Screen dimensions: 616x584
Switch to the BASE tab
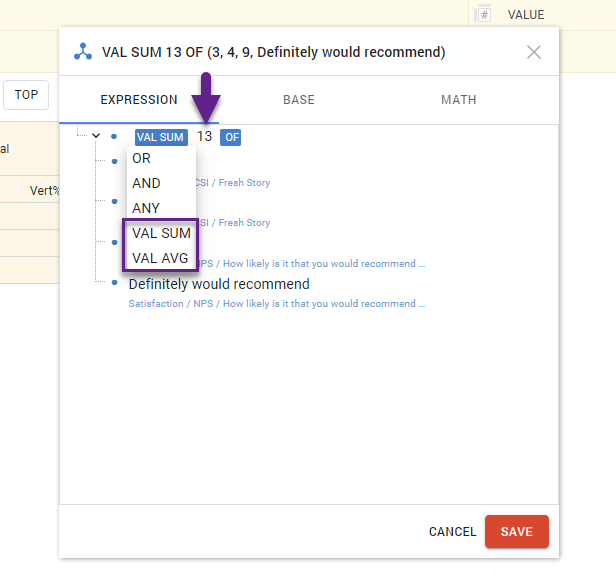coord(298,100)
